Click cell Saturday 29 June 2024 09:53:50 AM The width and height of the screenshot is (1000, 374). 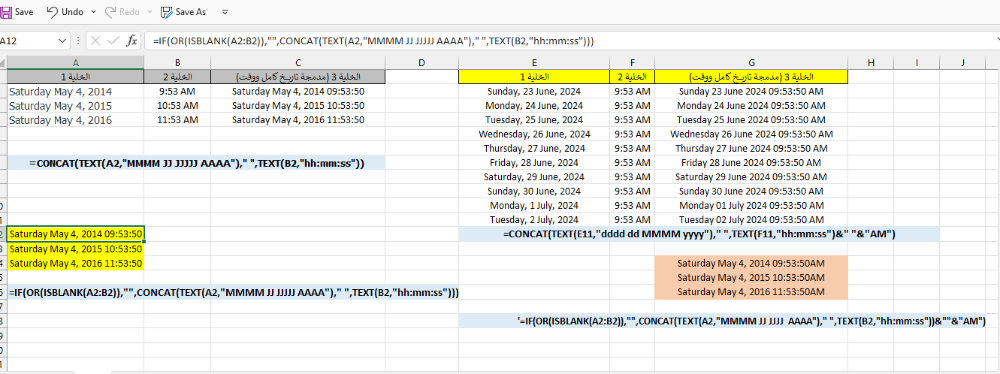coord(751,177)
